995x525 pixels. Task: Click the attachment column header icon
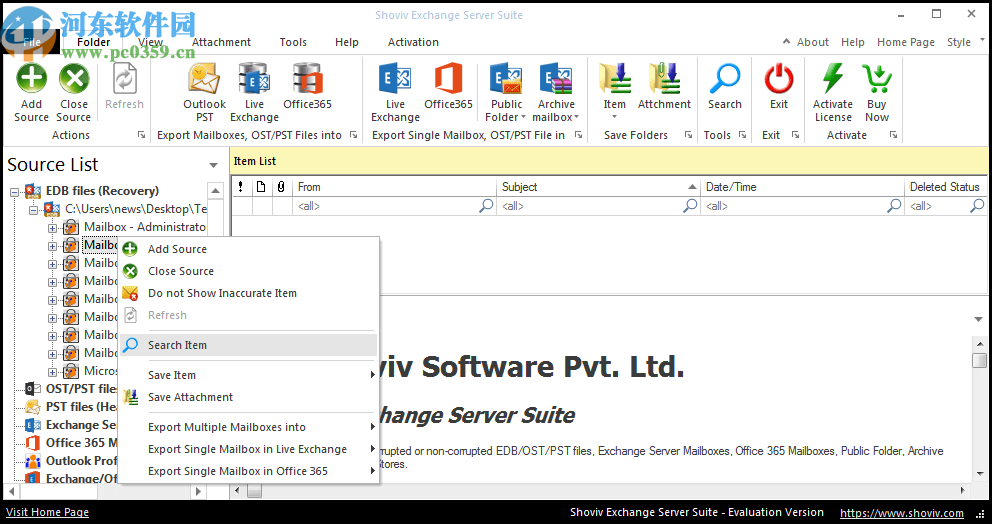[x=281, y=187]
